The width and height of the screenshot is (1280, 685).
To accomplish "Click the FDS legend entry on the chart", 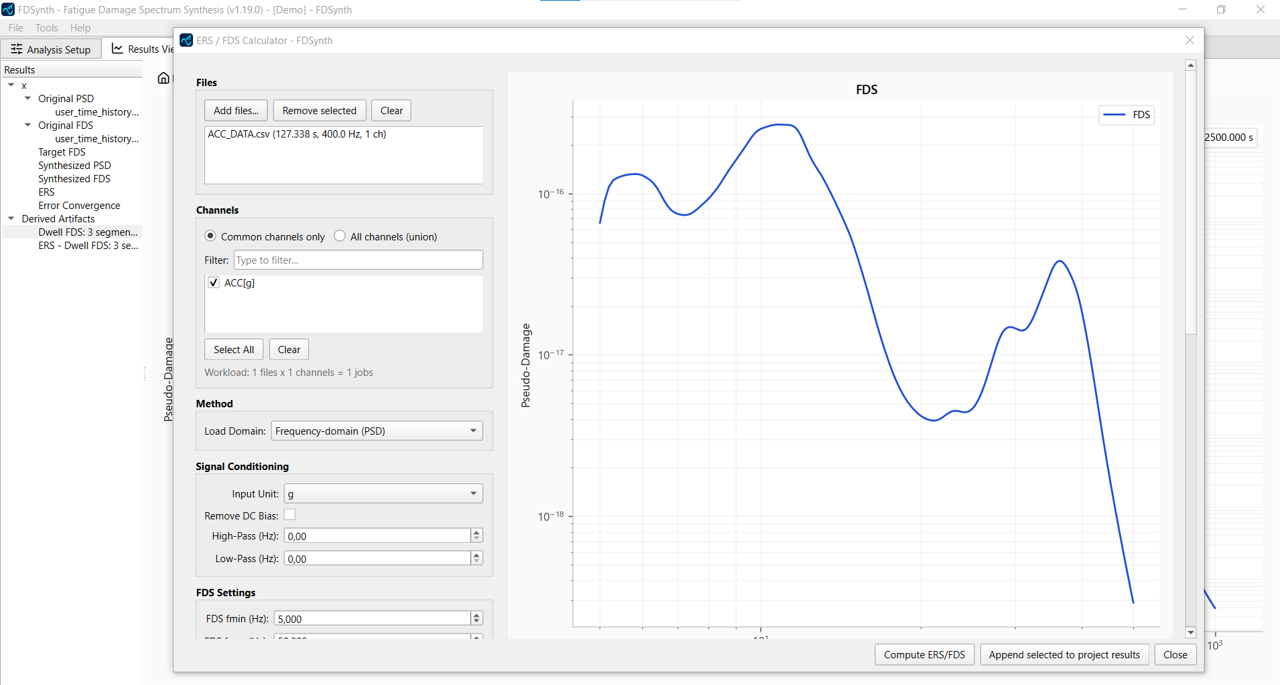I will (1125, 114).
